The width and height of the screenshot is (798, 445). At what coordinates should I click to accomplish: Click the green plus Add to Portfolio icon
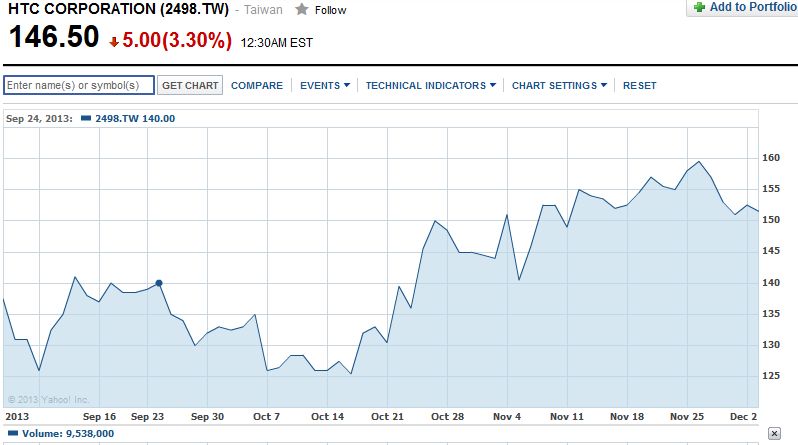pyautogui.click(x=699, y=7)
